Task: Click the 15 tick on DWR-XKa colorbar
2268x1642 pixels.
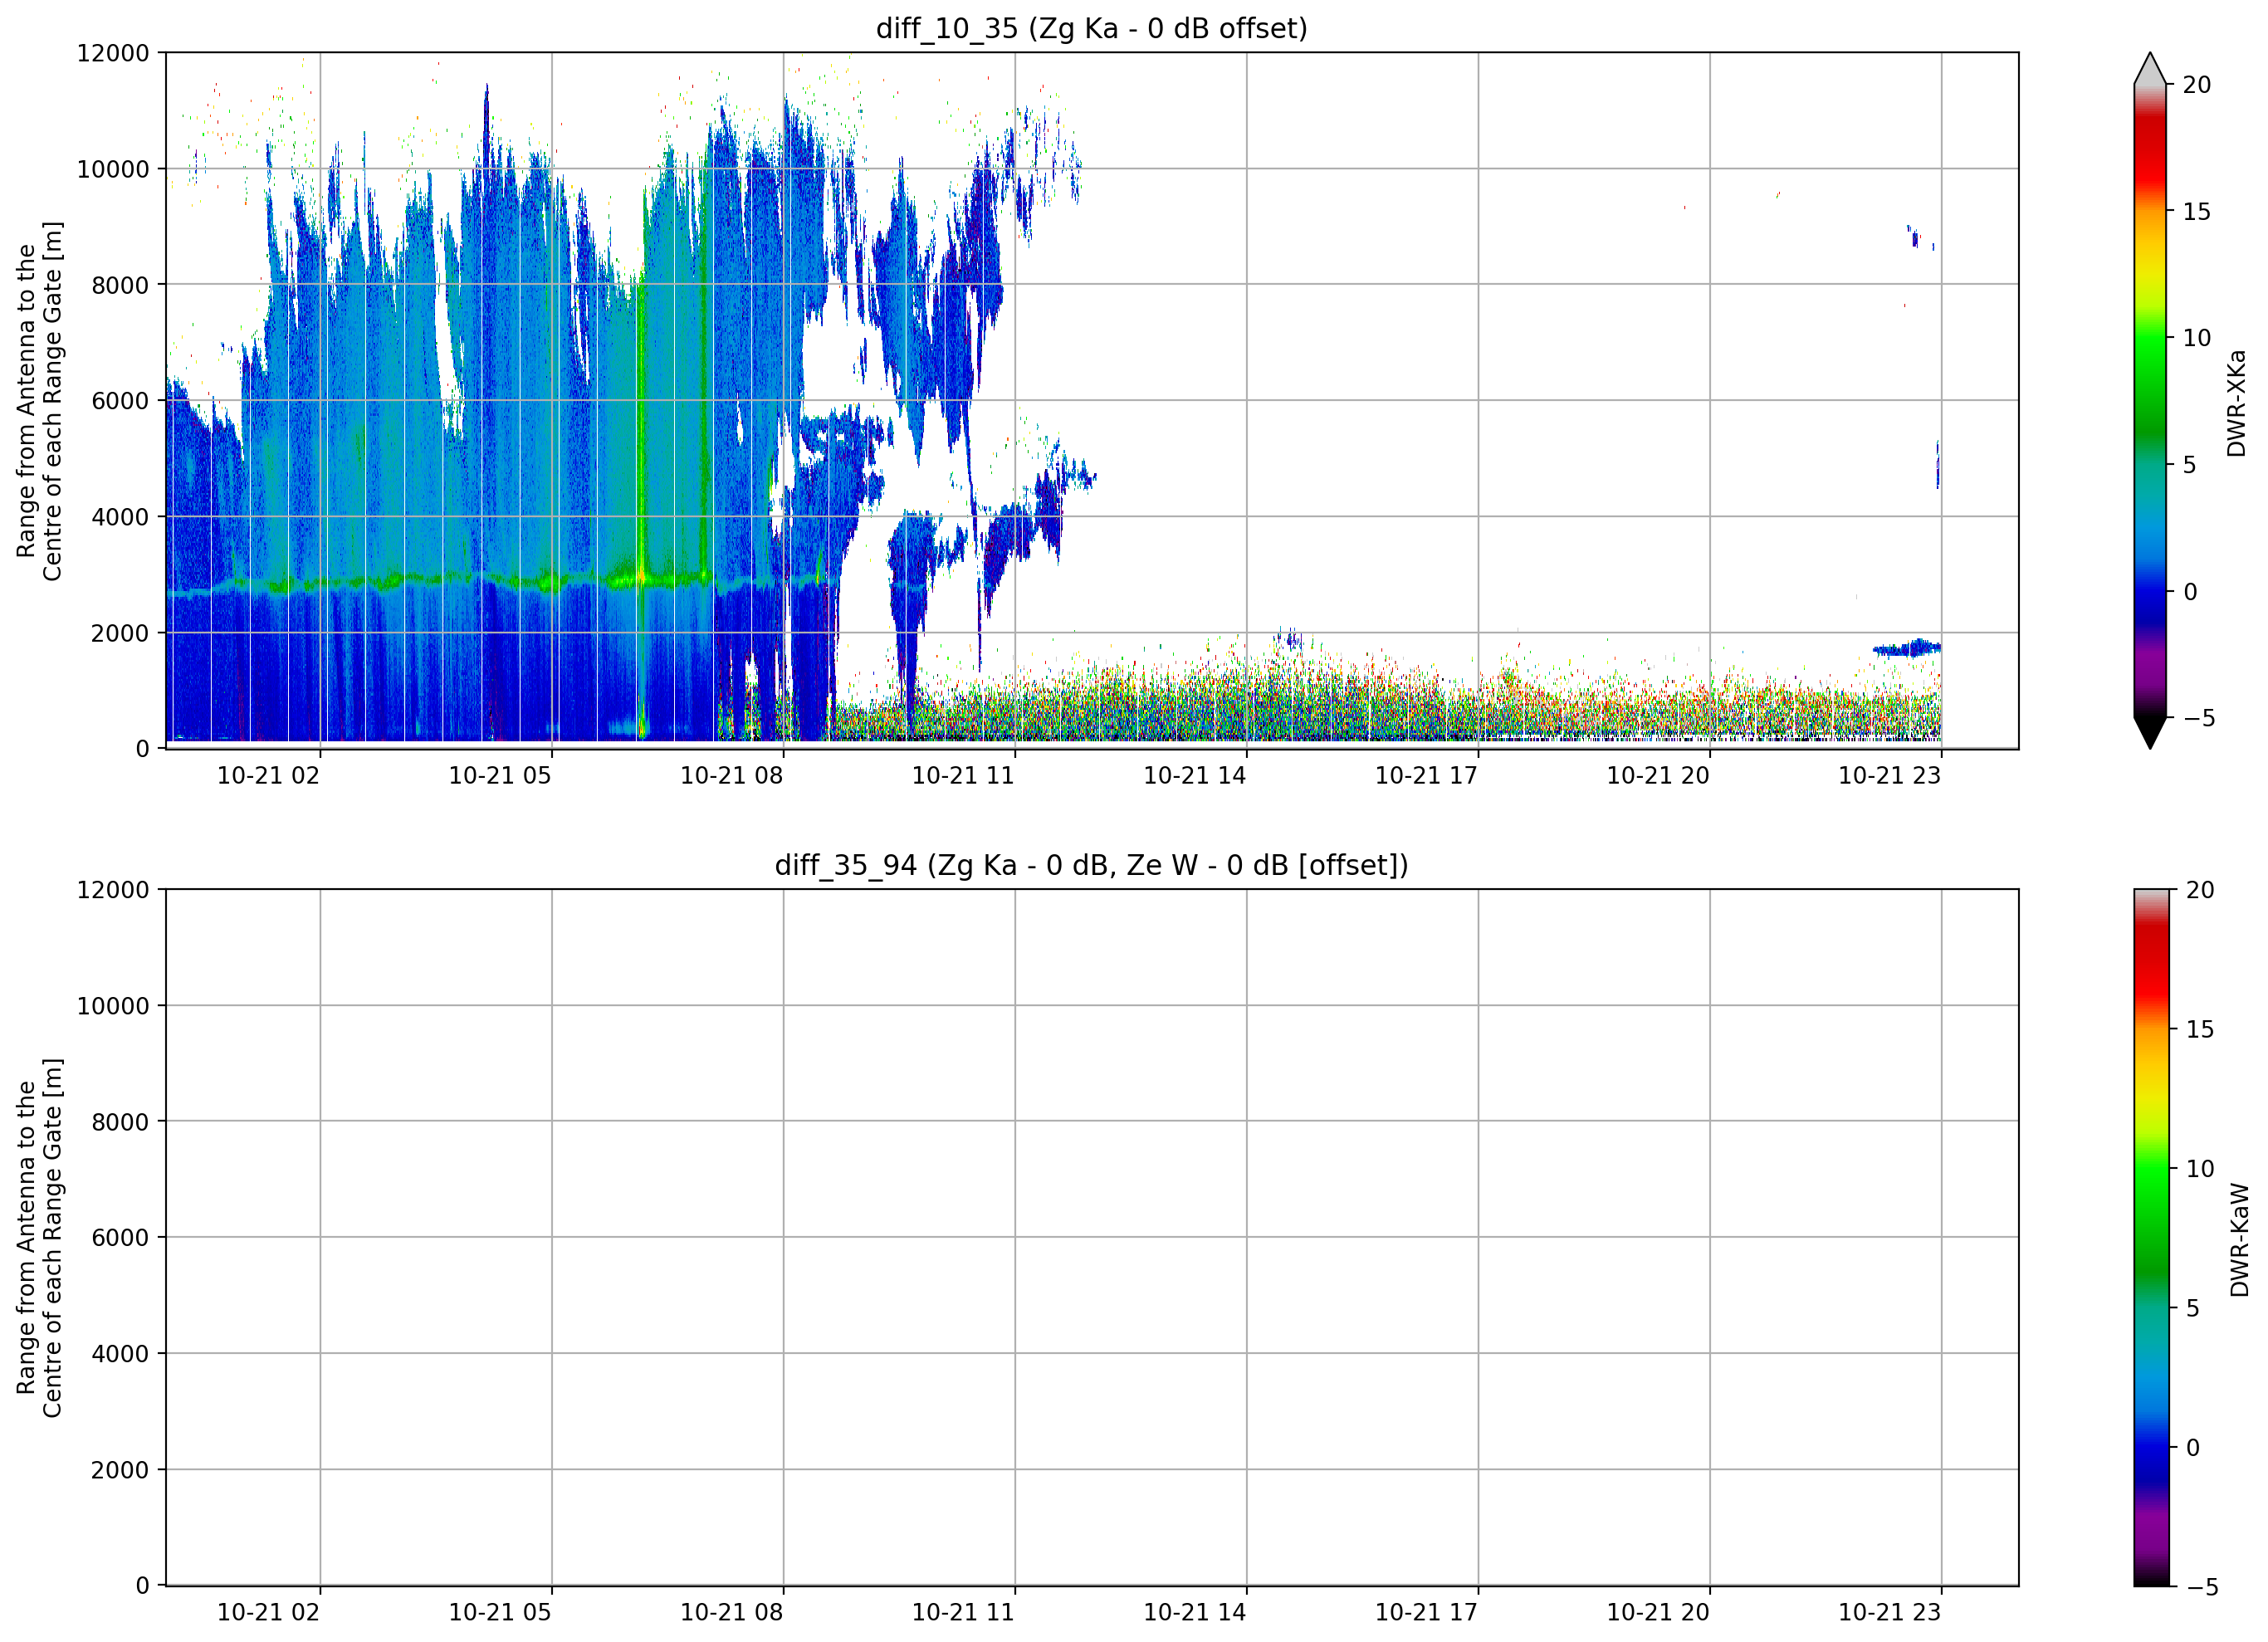Action: tap(2197, 212)
